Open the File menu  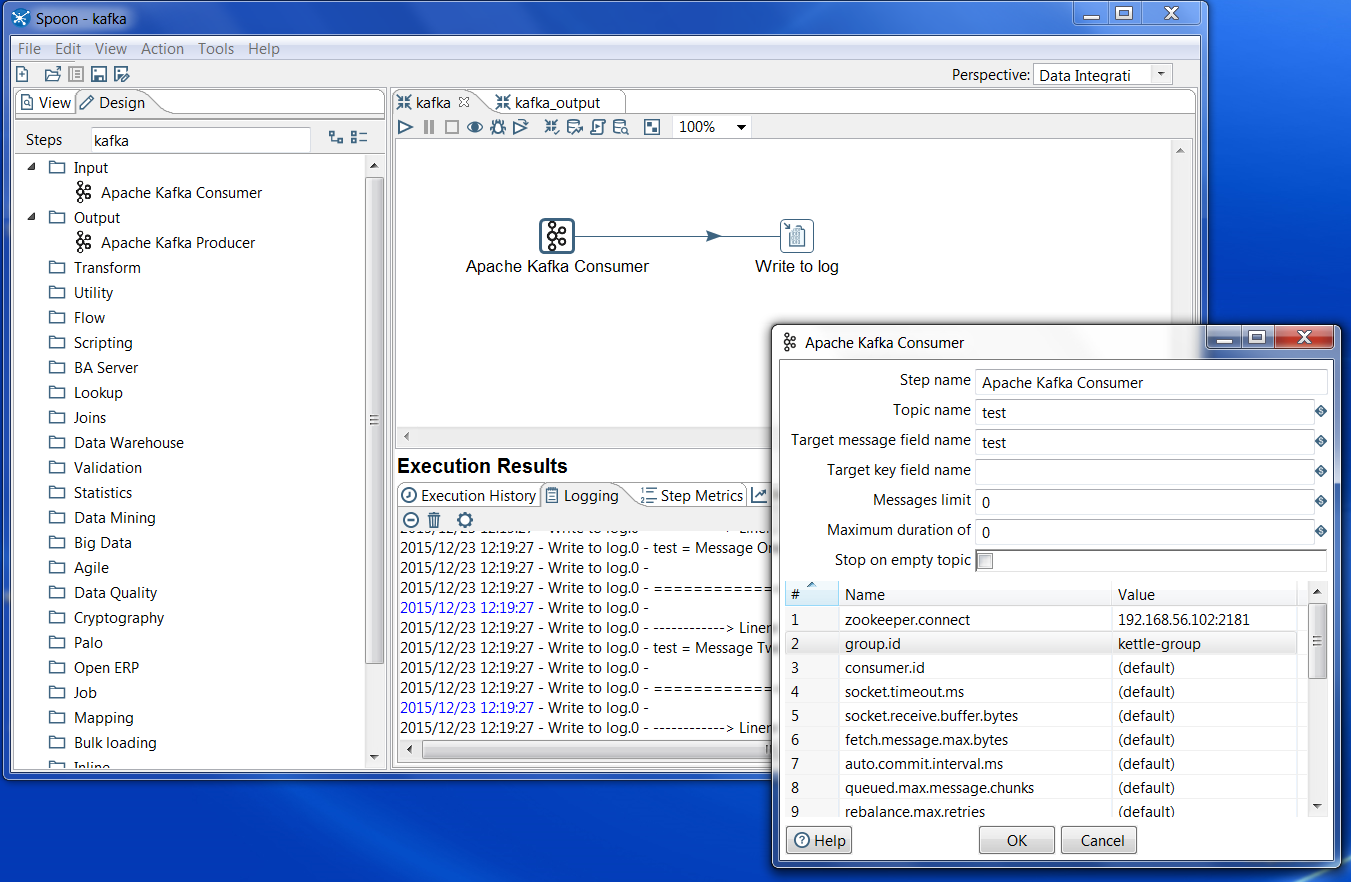tap(30, 48)
